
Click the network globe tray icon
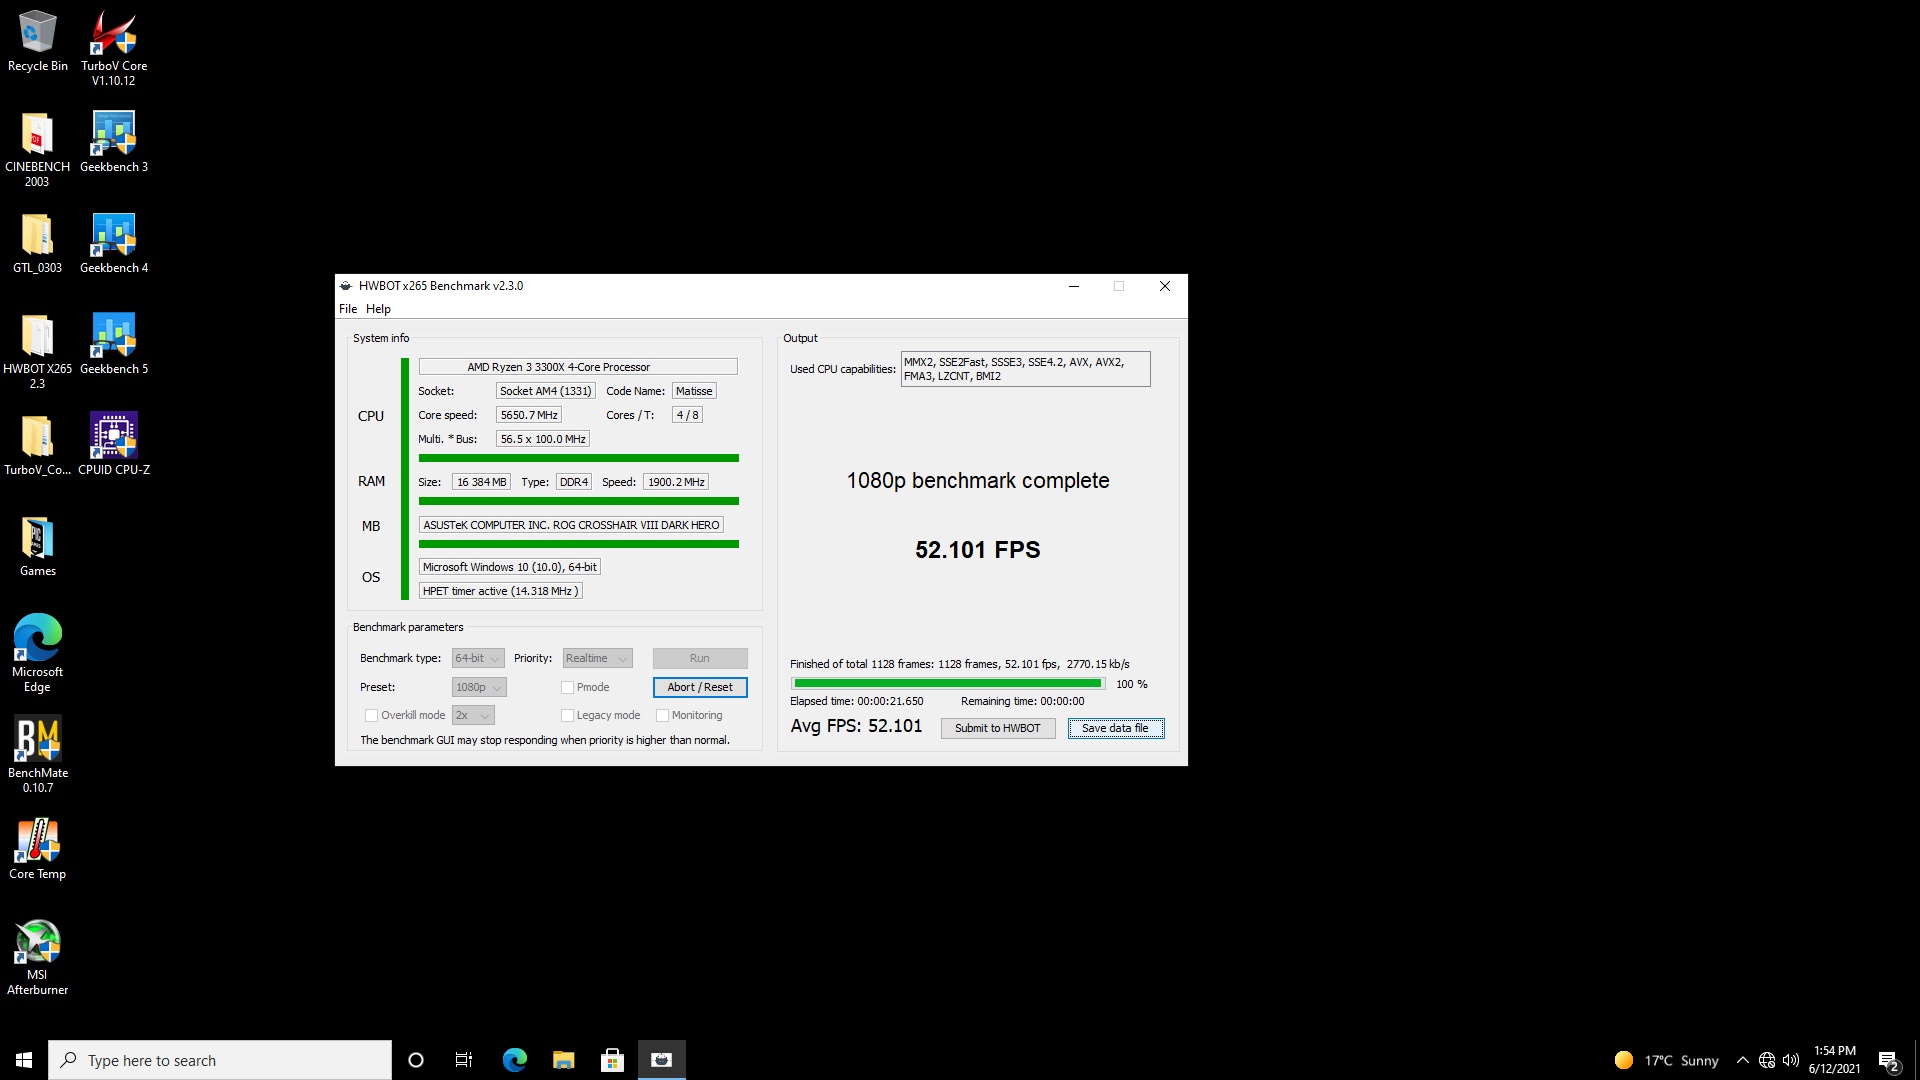coord(1767,1060)
